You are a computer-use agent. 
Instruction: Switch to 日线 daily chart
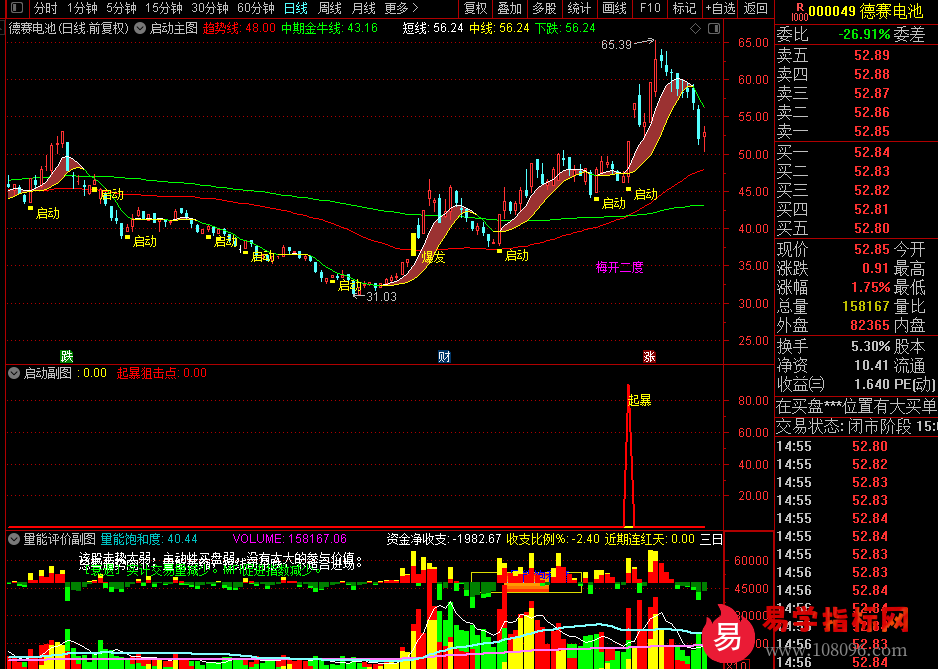click(x=296, y=8)
